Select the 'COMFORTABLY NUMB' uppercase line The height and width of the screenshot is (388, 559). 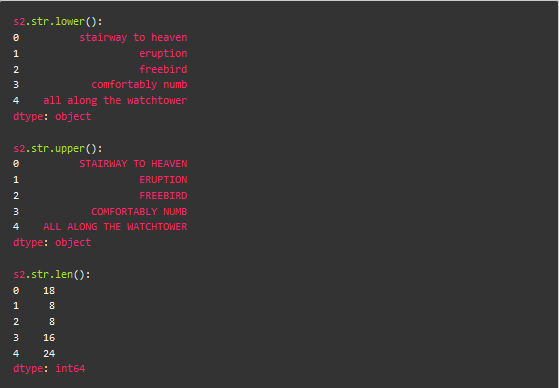pos(139,211)
